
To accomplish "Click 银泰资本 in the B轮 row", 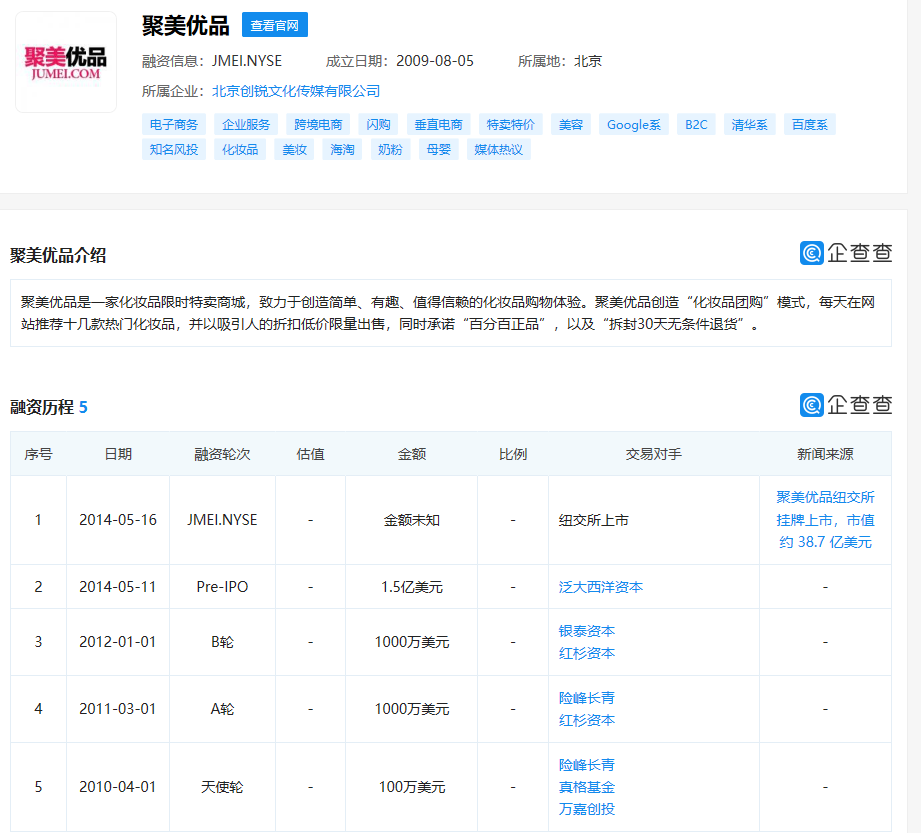I will [587, 631].
